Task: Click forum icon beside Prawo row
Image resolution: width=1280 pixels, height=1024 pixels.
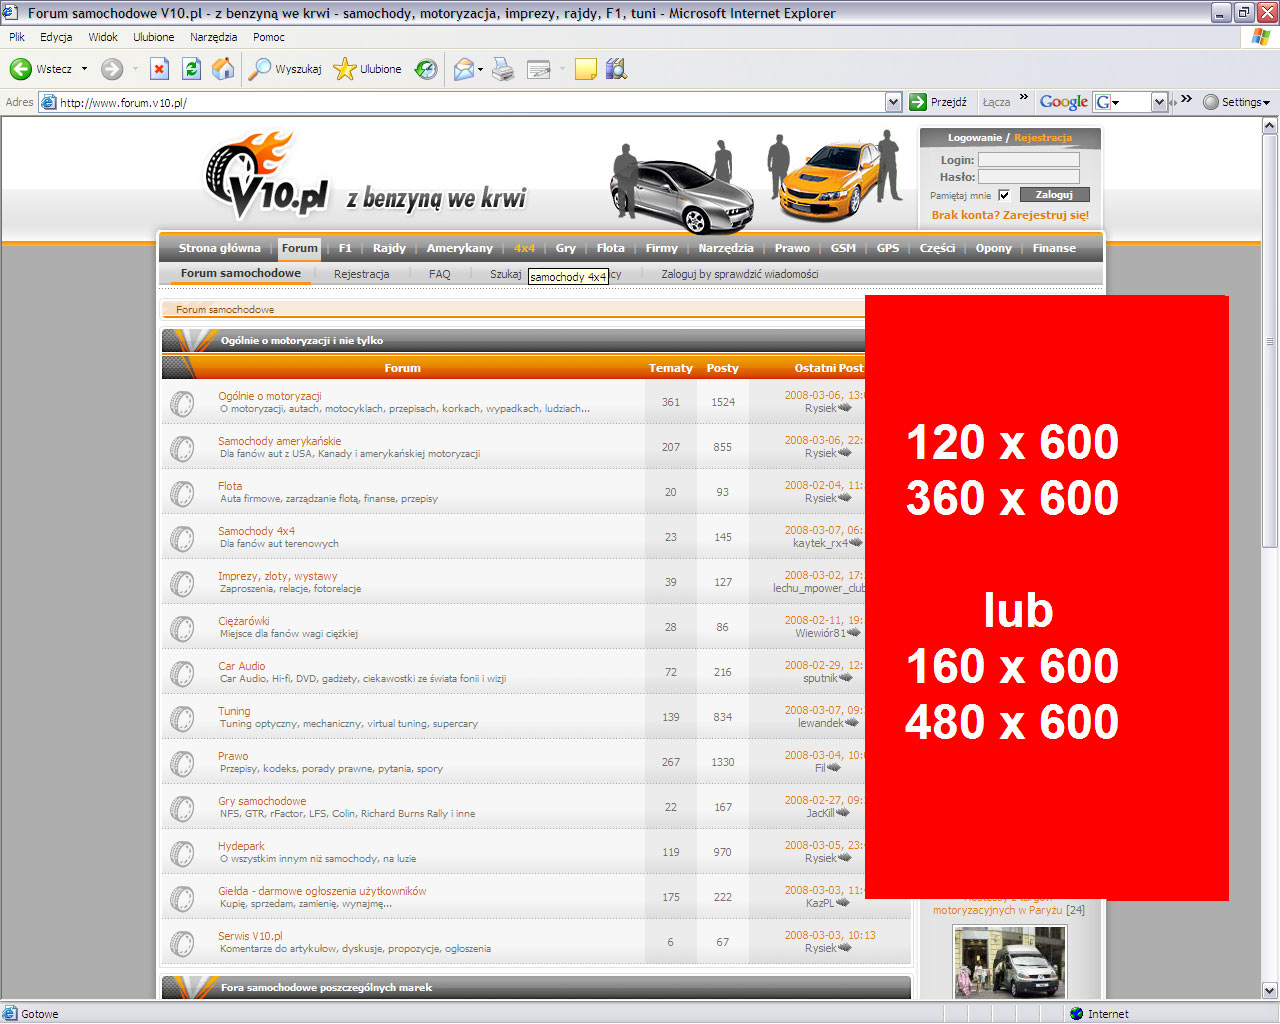Action: pyautogui.click(x=182, y=763)
